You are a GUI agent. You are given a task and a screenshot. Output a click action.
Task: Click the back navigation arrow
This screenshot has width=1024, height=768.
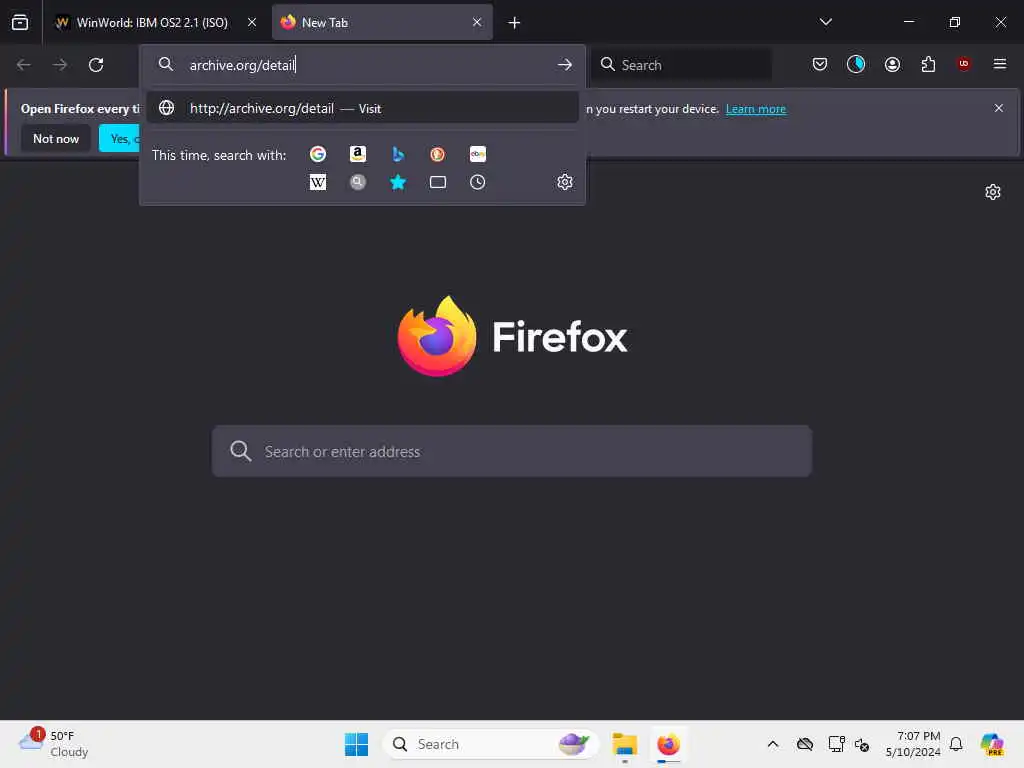[x=24, y=65]
